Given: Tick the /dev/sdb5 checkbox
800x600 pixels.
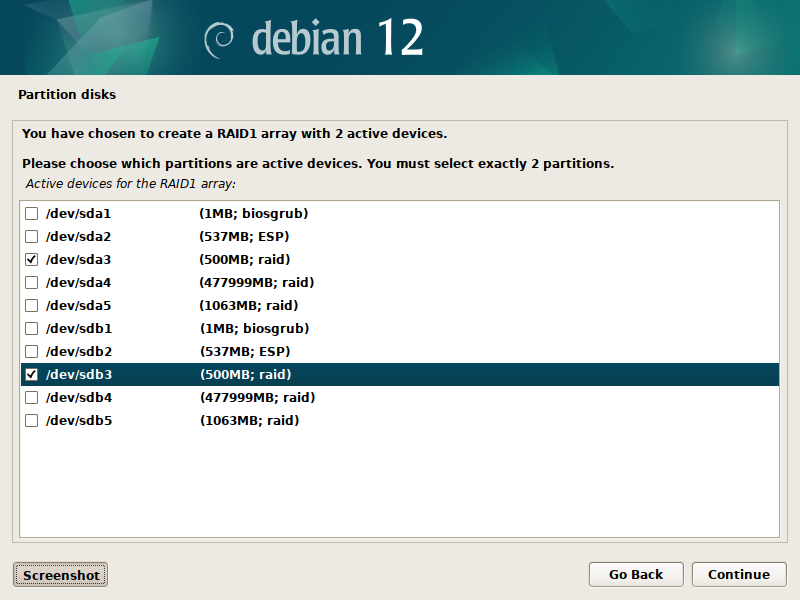Looking at the screenshot, I should point(31,421).
